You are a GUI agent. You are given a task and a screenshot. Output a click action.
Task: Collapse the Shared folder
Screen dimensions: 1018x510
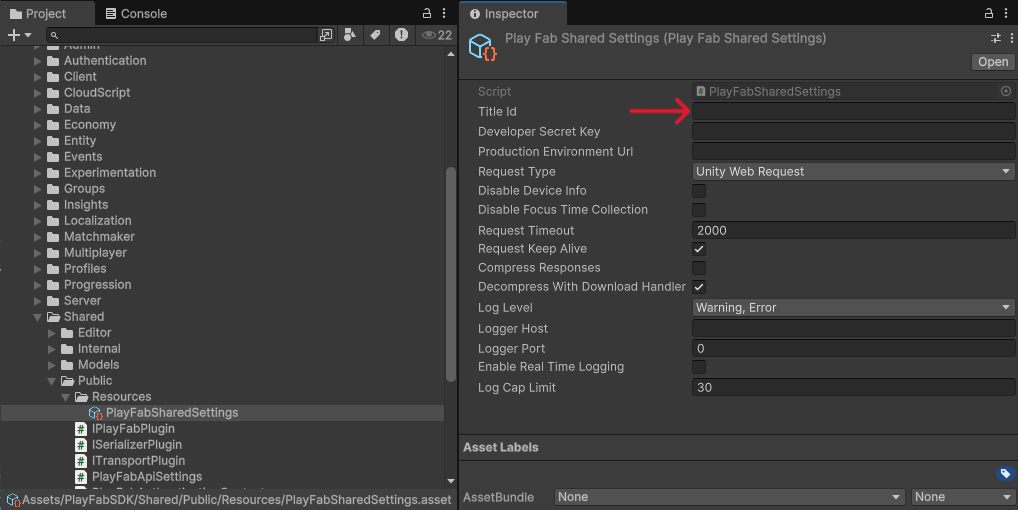pyautogui.click(x=38, y=317)
